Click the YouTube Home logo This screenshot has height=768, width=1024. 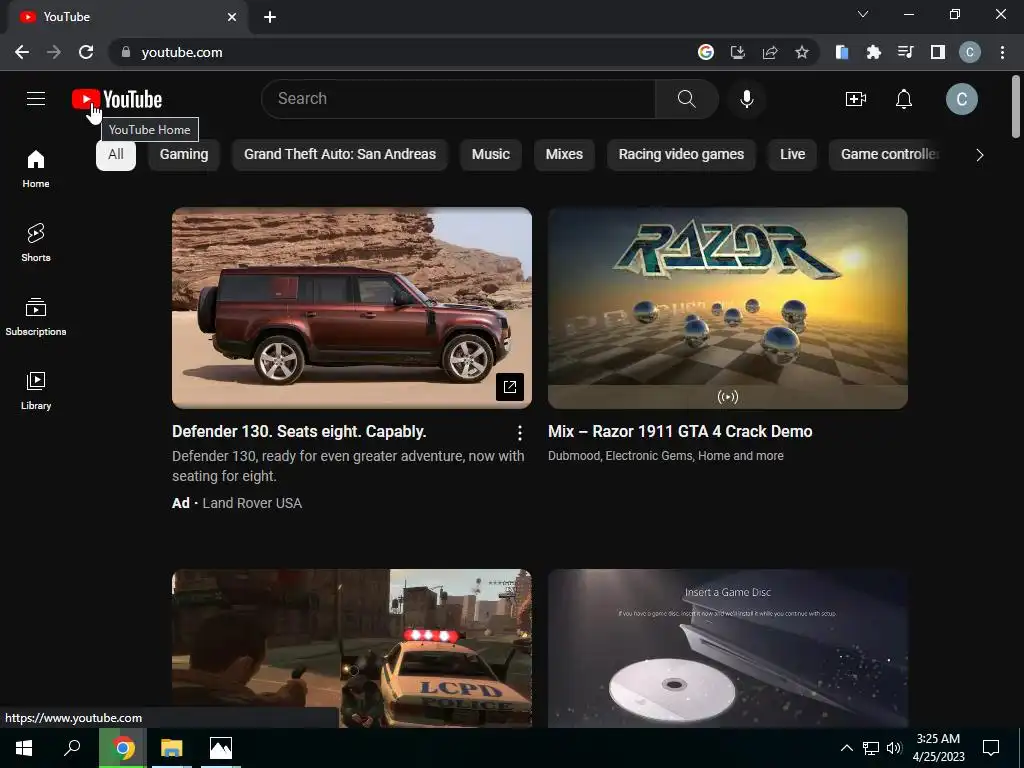pyautogui.click(x=117, y=99)
